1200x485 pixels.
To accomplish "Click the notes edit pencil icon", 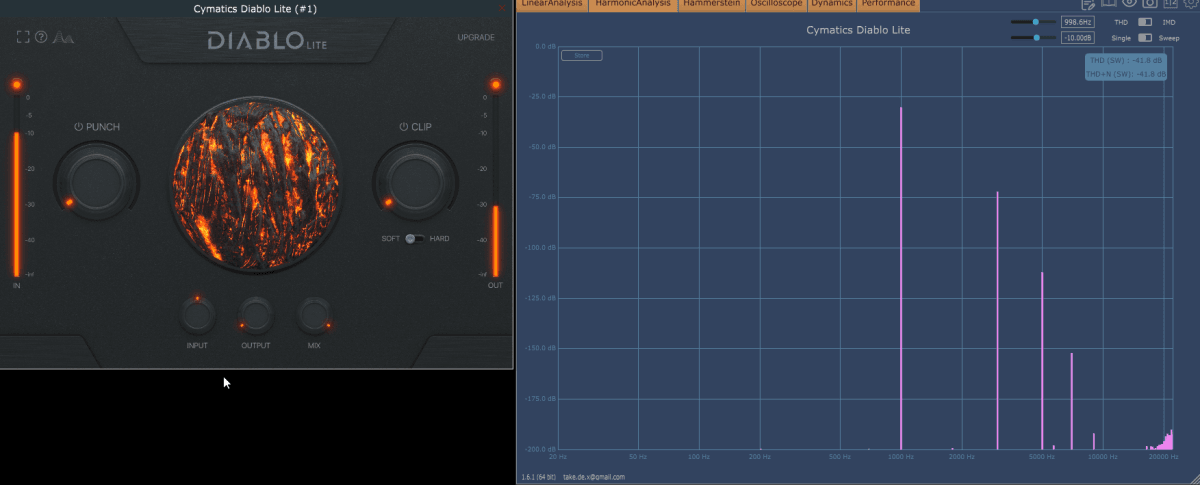I will tap(1088, 4).
